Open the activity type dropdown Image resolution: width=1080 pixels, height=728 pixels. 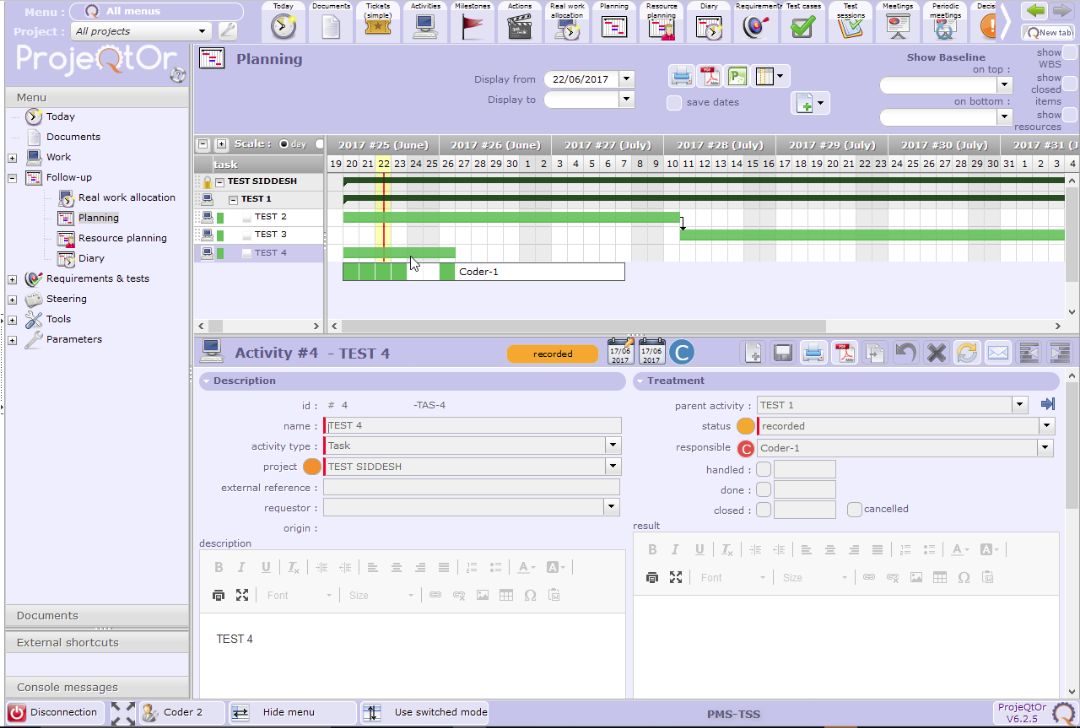612,446
